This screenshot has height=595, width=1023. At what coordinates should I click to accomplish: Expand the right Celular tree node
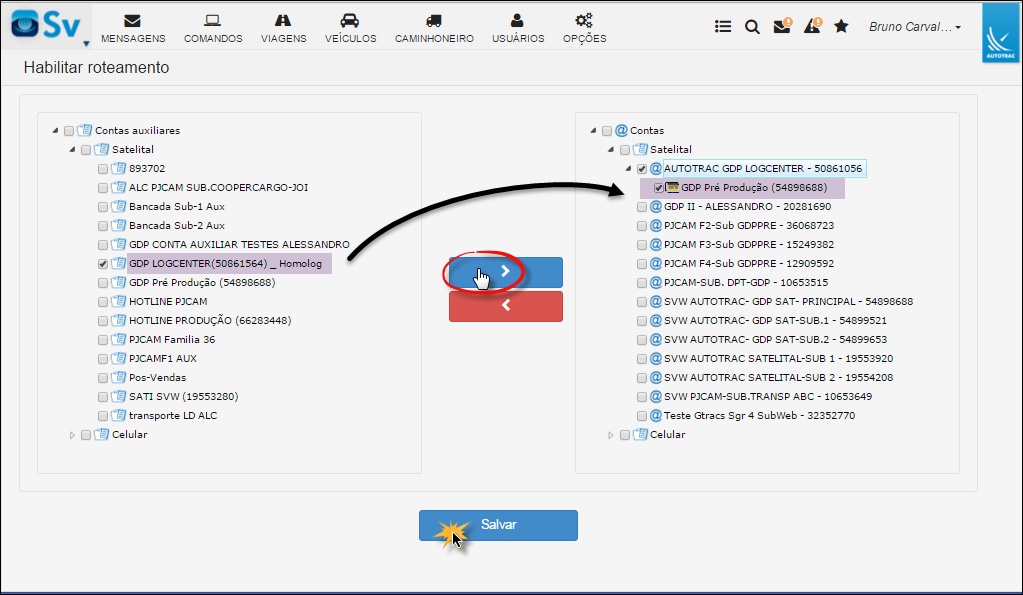pos(611,435)
